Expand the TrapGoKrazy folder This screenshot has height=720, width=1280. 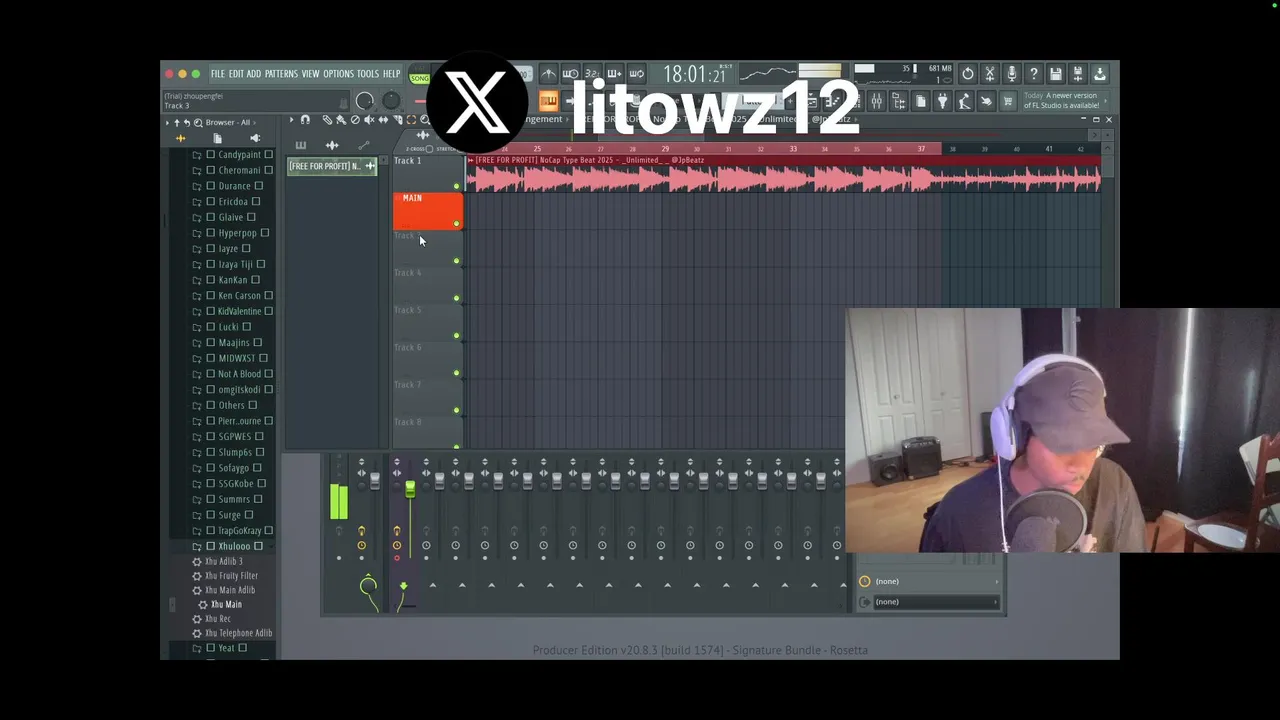[x=197, y=531]
